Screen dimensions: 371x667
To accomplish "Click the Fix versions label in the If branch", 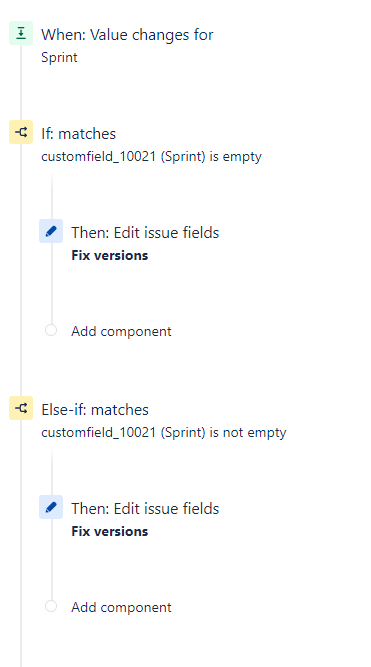I will click(110, 256).
